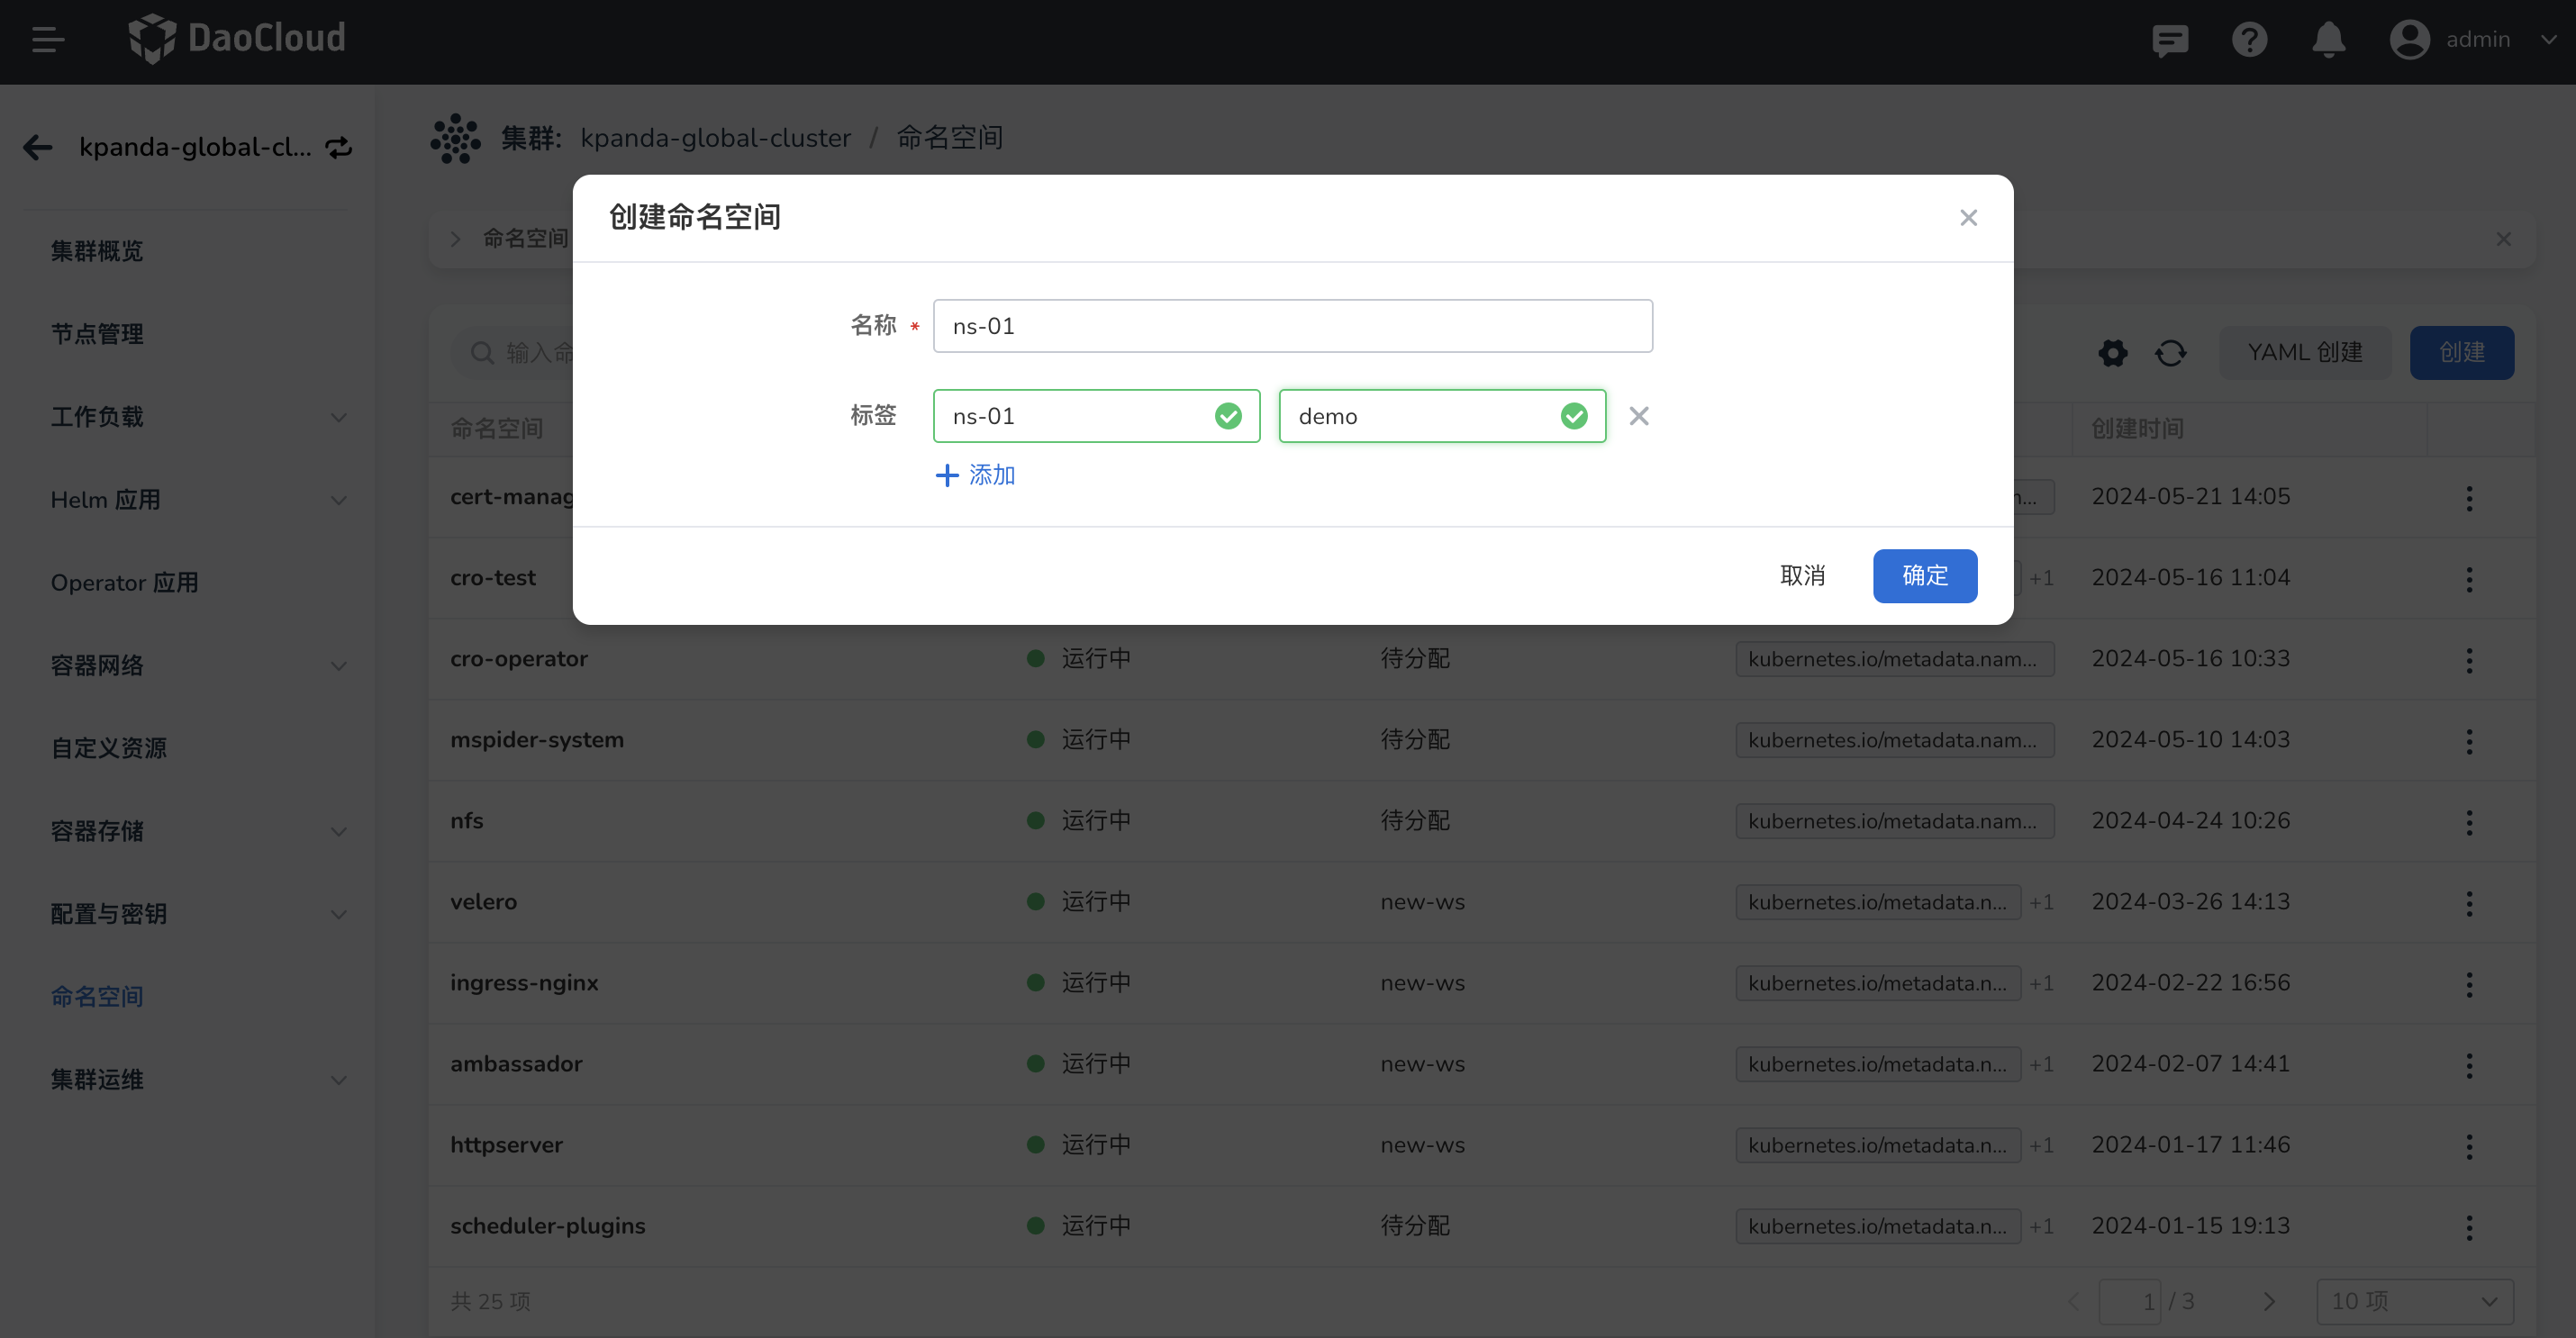Click the 名称 input field

pos(1292,326)
